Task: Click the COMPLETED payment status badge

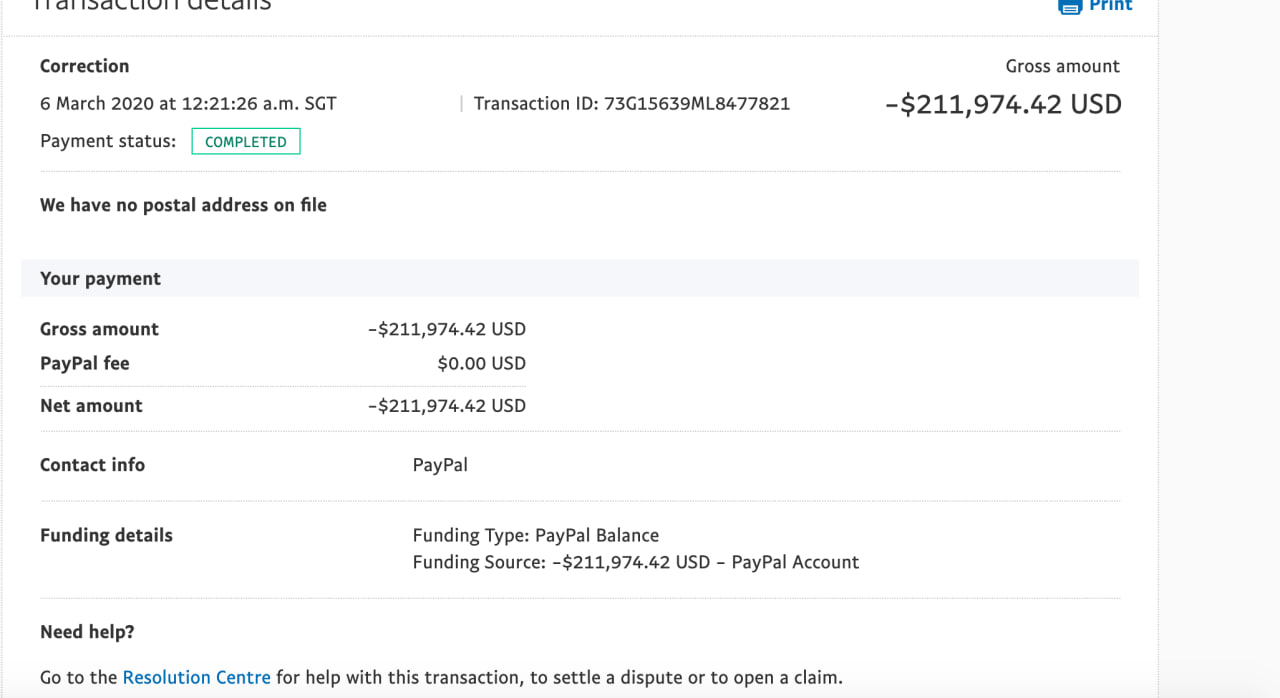Action: point(245,142)
